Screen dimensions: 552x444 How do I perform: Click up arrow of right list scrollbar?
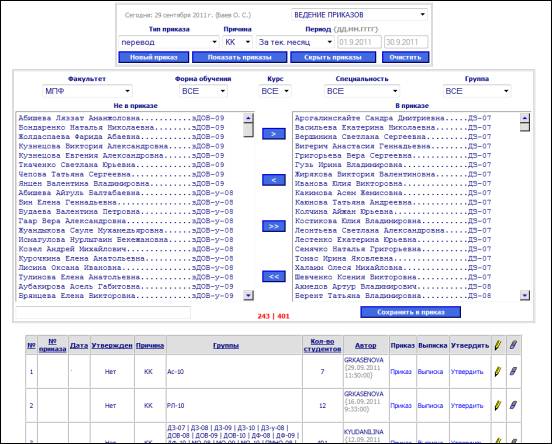(525, 118)
